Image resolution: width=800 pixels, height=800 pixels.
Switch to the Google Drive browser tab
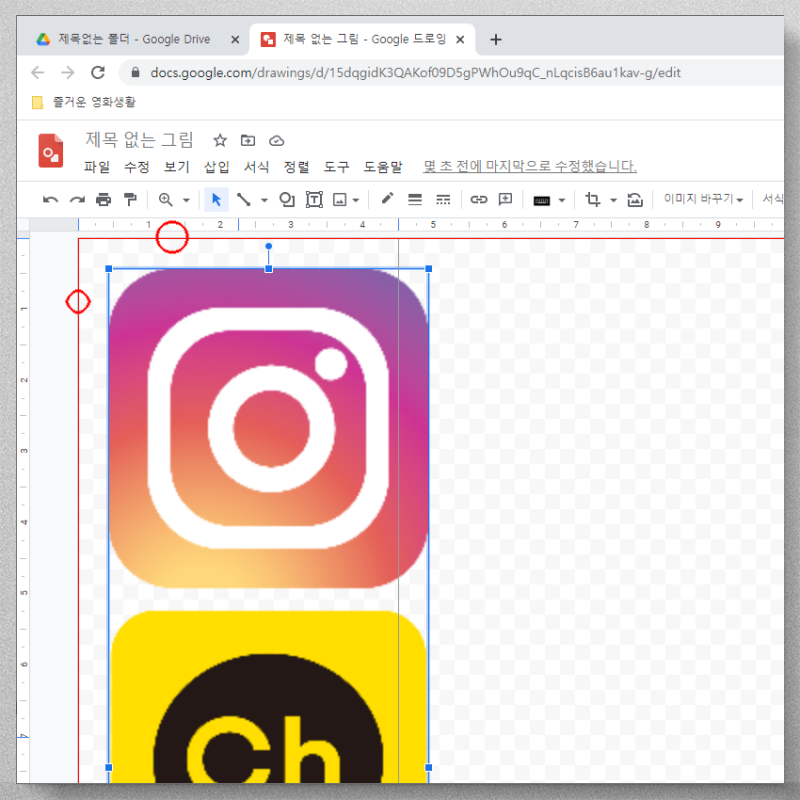click(x=134, y=39)
